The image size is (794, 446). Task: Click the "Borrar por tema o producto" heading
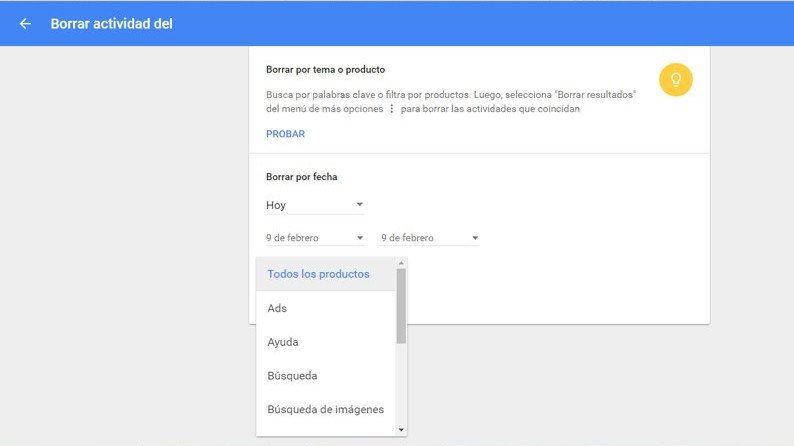(325, 70)
